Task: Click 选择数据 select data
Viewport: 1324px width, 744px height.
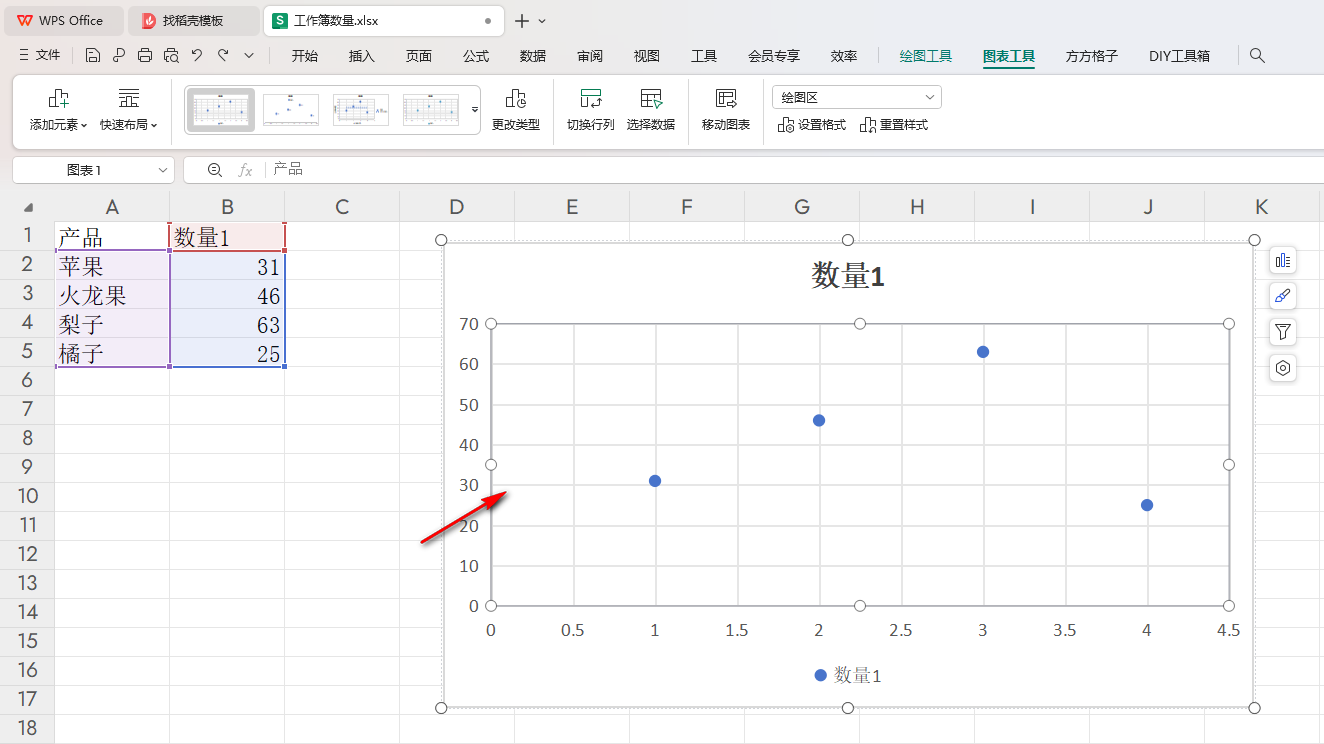Action: [651, 110]
